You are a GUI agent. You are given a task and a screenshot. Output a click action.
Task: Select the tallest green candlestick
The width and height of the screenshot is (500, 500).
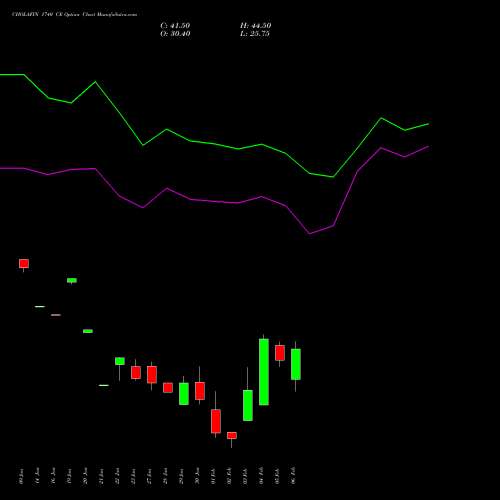pos(264,372)
